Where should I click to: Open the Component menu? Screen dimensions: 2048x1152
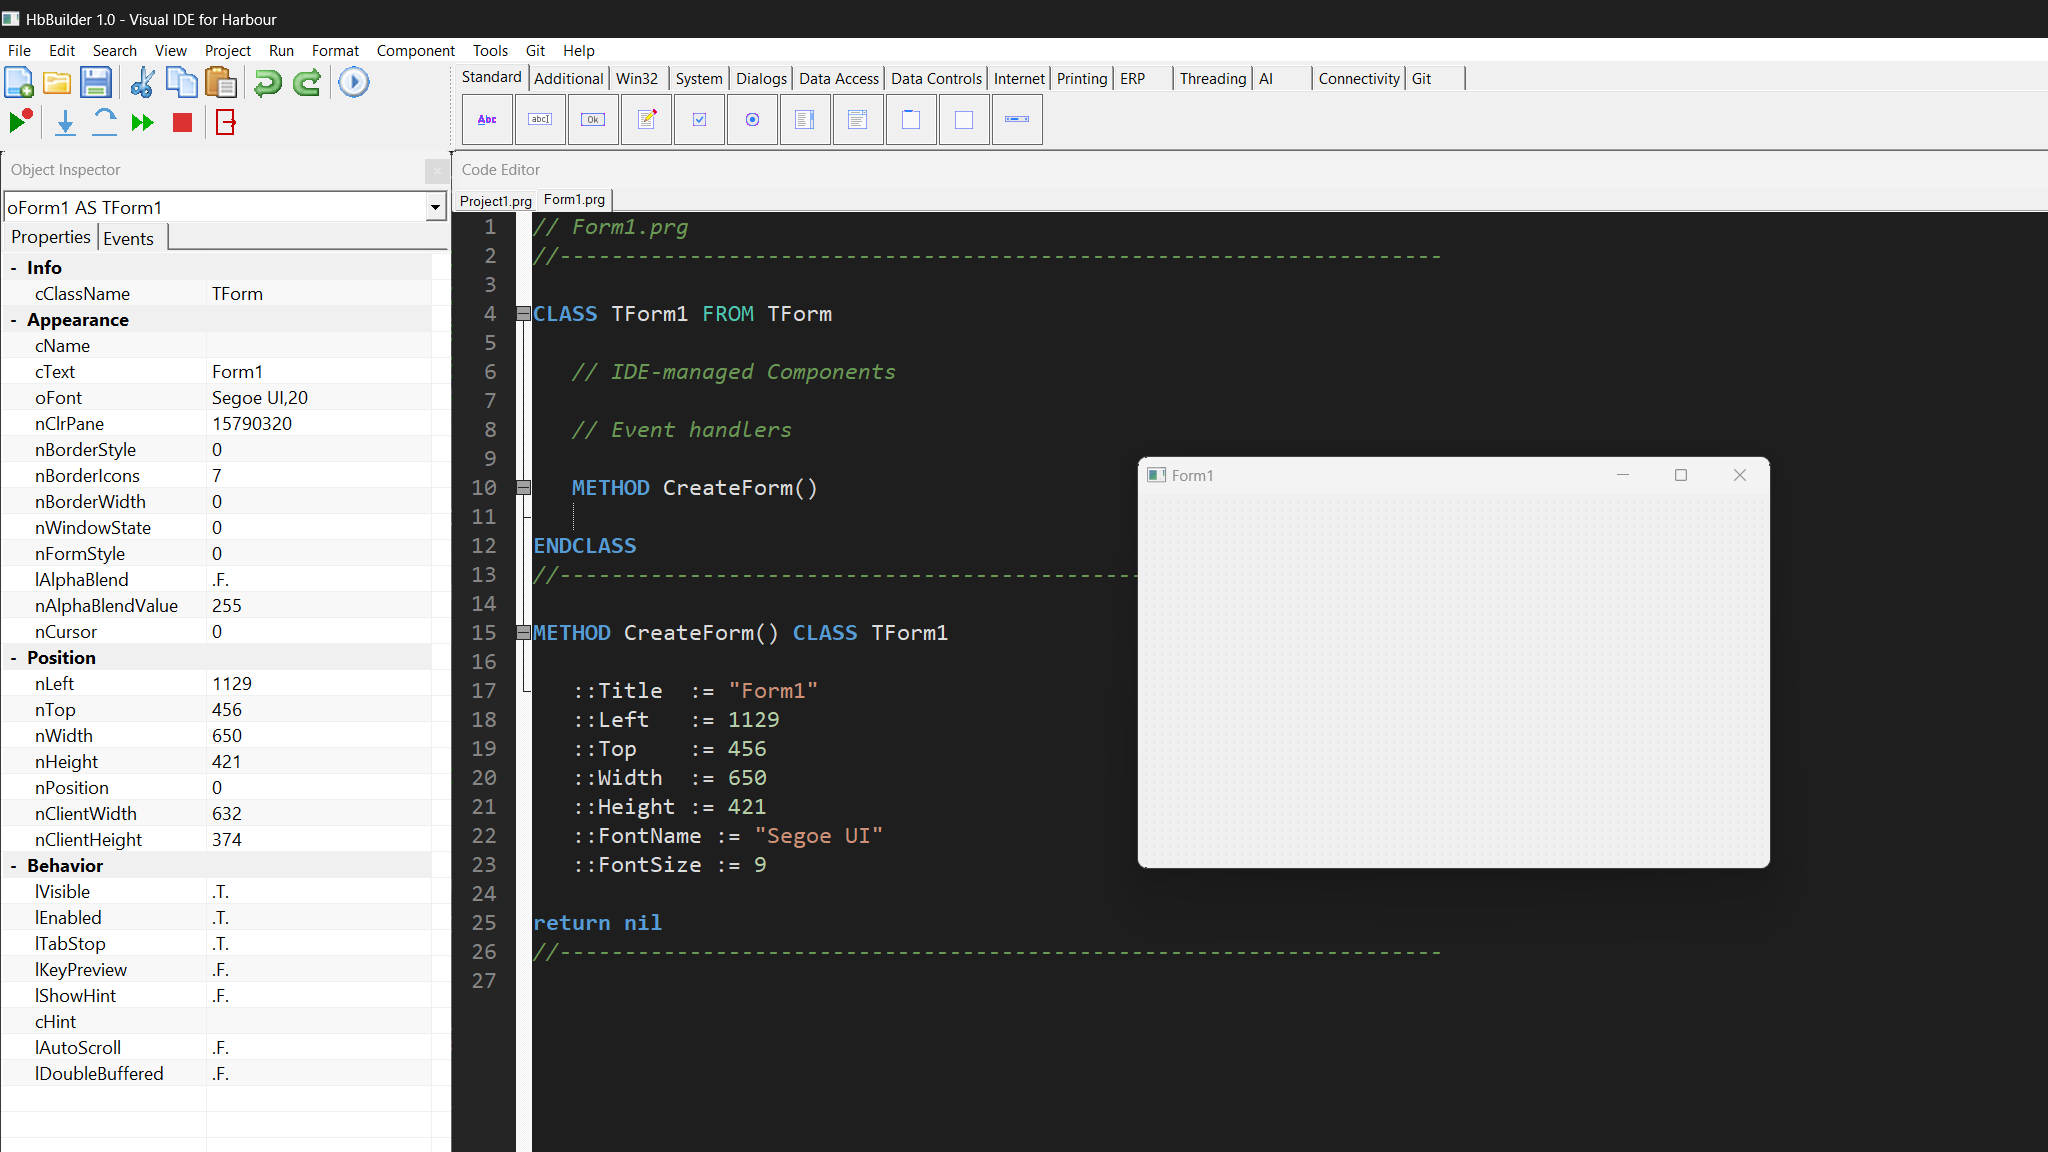click(x=416, y=50)
